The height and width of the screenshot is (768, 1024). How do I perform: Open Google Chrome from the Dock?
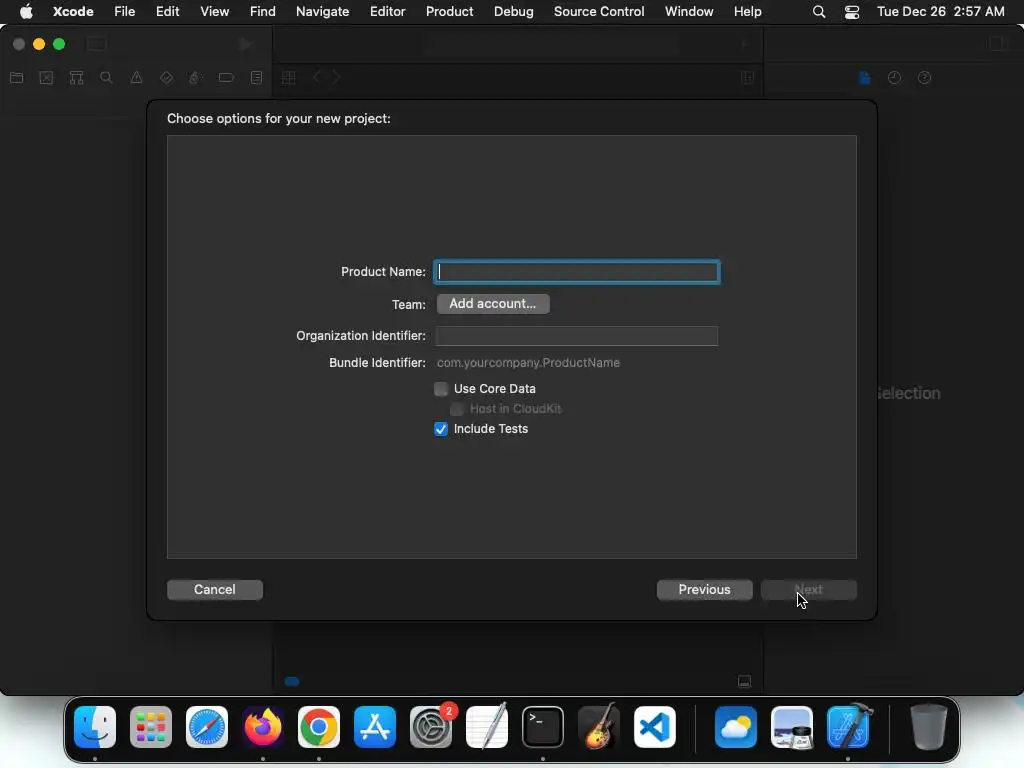[319, 727]
